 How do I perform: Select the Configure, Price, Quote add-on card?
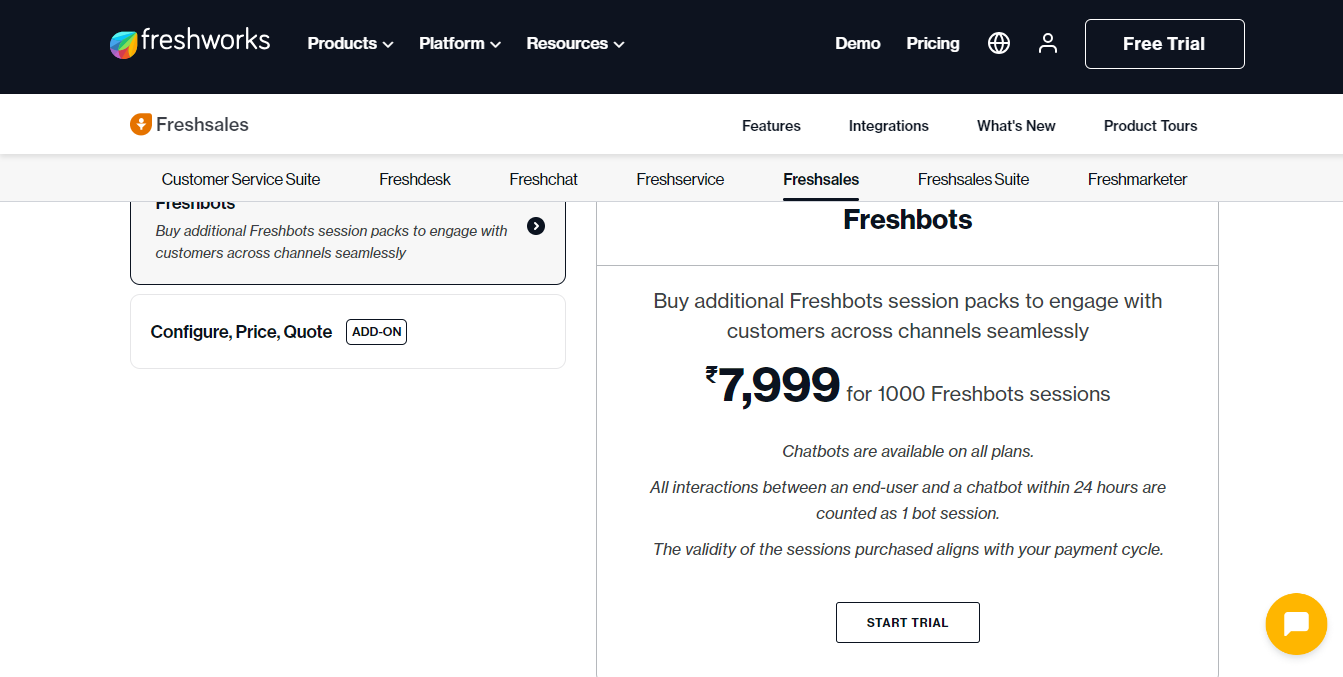click(x=348, y=331)
